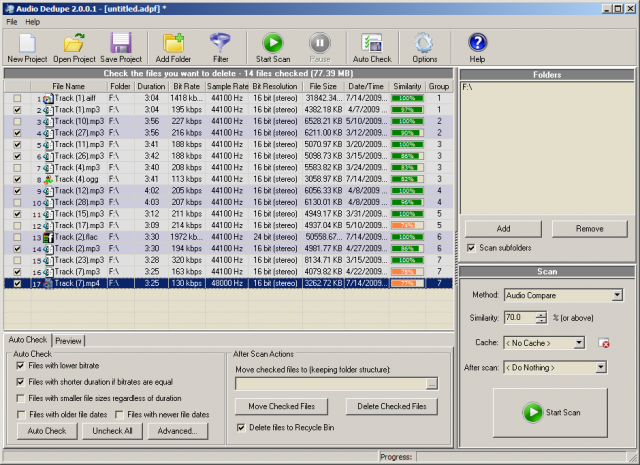Open Advanced auto check settings
This screenshot has height=465, width=640.
[x=178, y=431]
